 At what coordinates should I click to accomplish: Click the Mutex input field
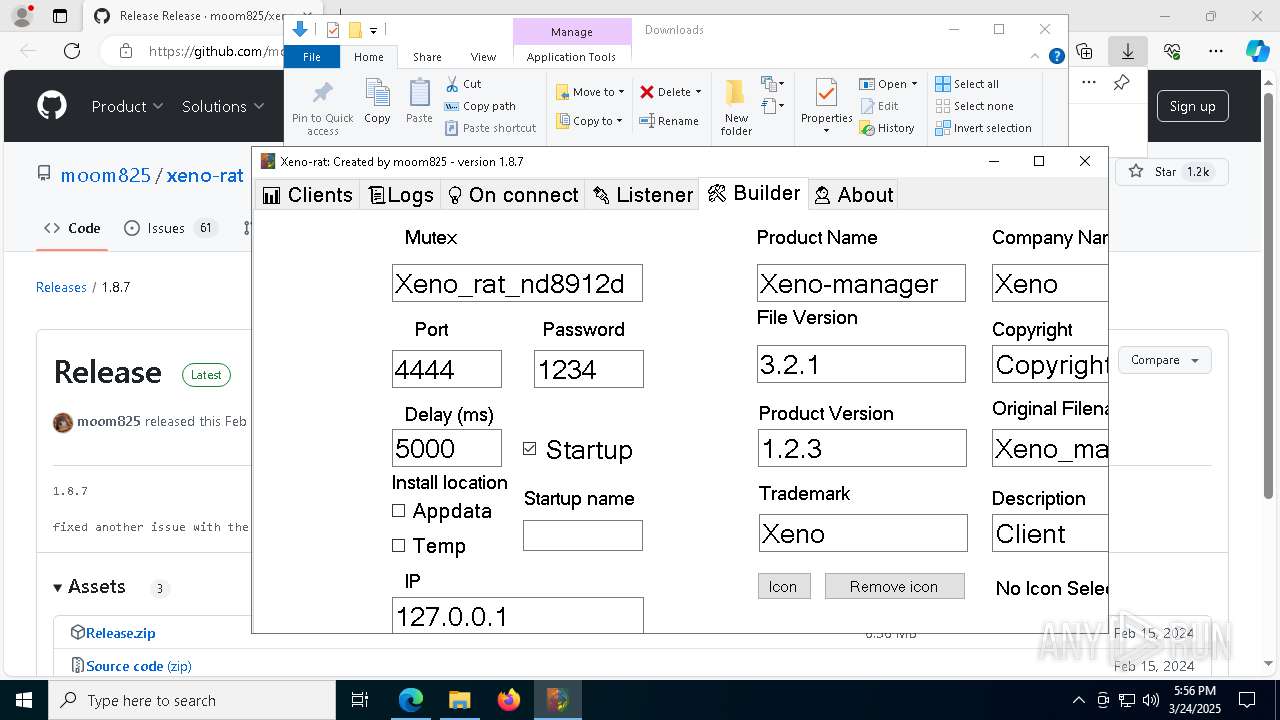pyautogui.click(x=517, y=284)
